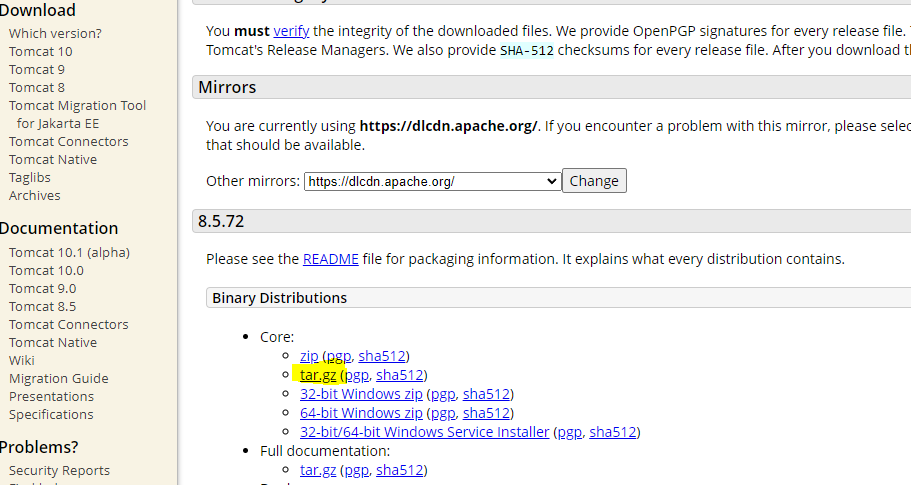Follow the 'verify' integrity link
911x485 pixels.
pos(291,31)
